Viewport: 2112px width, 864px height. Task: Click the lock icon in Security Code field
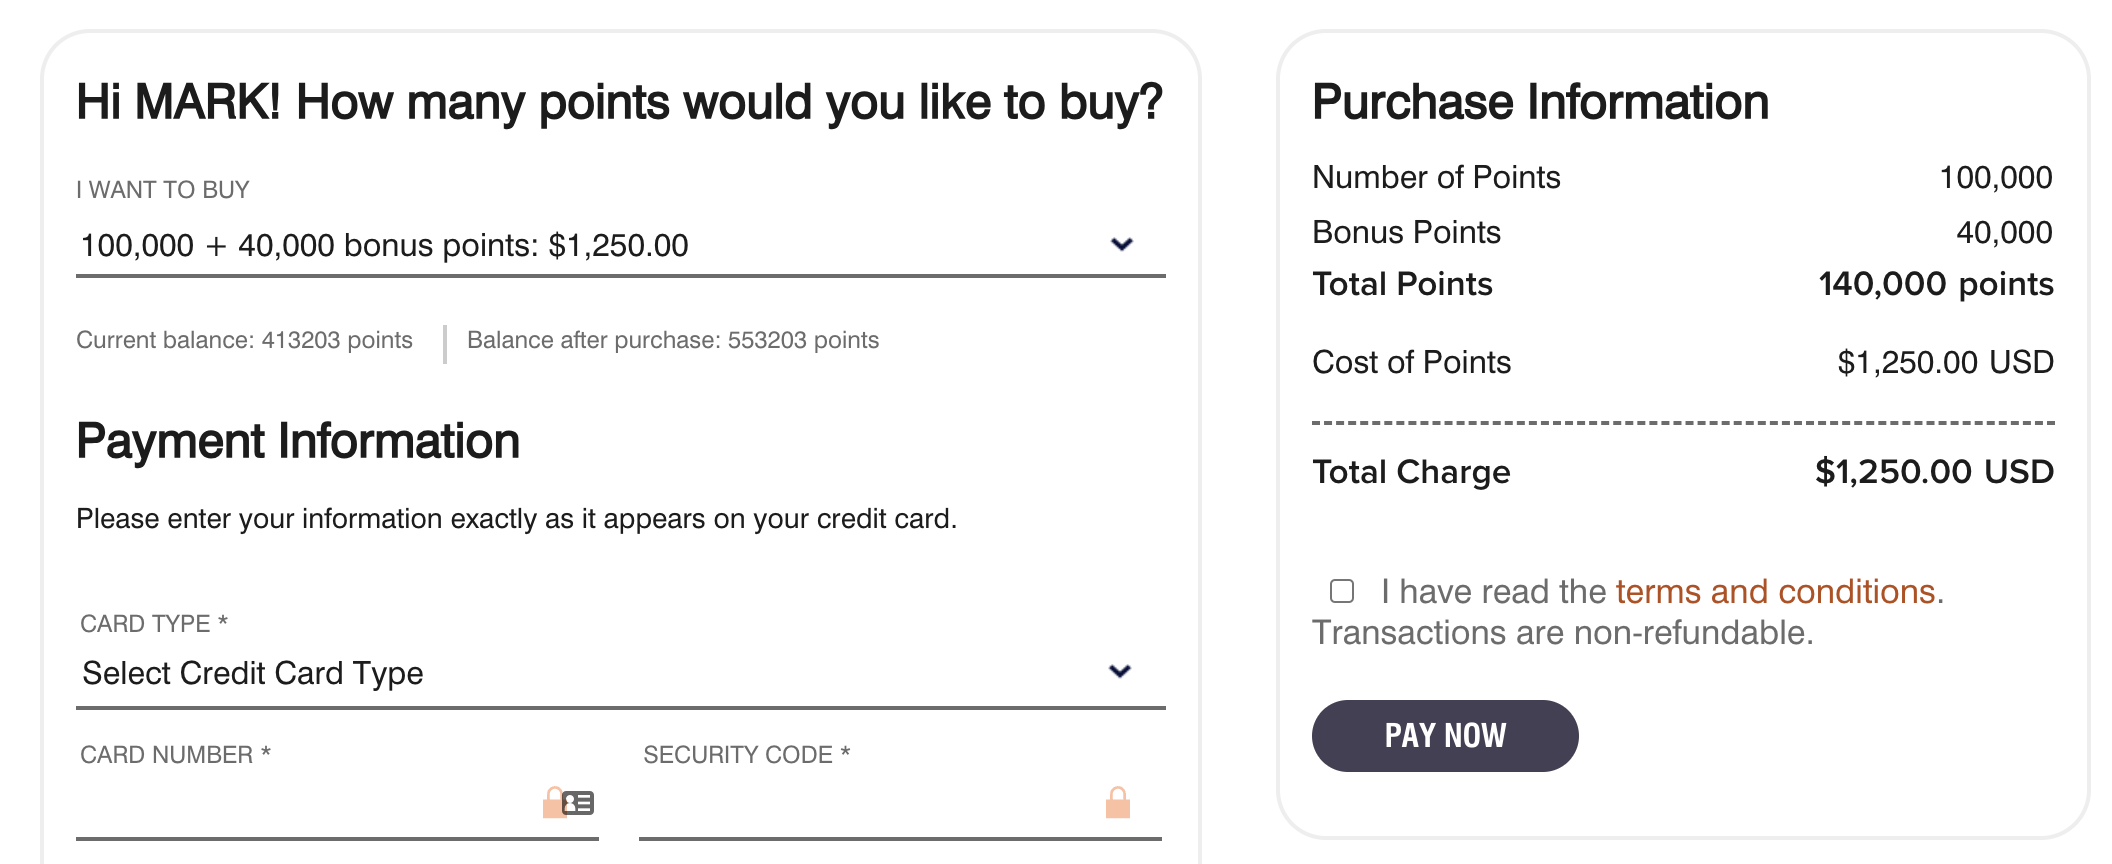pyautogui.click(x=1117, y=803)
